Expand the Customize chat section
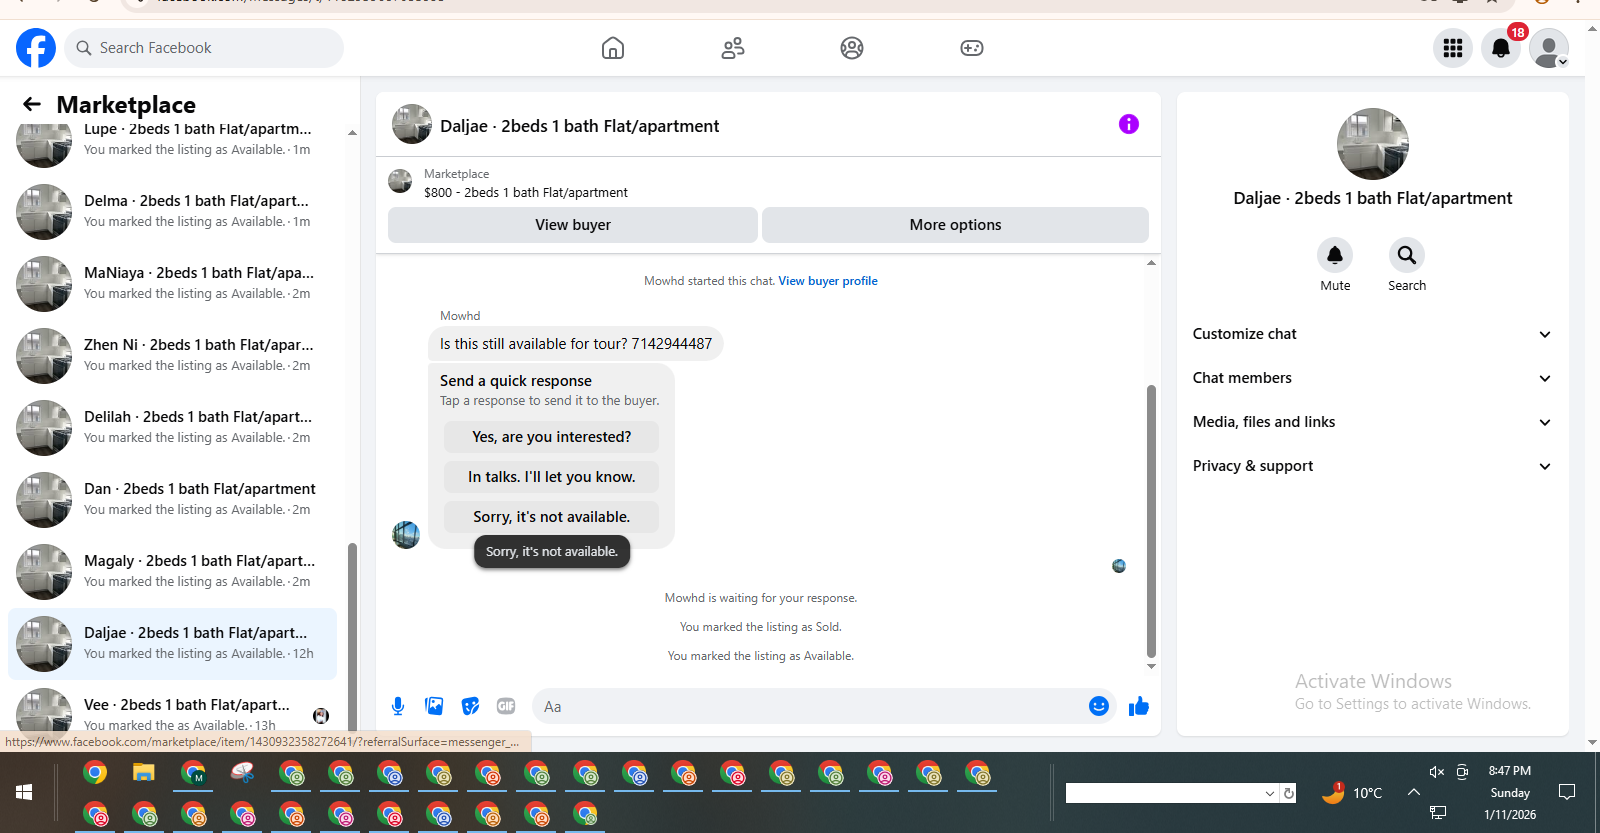Viewport: 1600px width, 833px height. pyautogui.click(x=1372, y=334)
